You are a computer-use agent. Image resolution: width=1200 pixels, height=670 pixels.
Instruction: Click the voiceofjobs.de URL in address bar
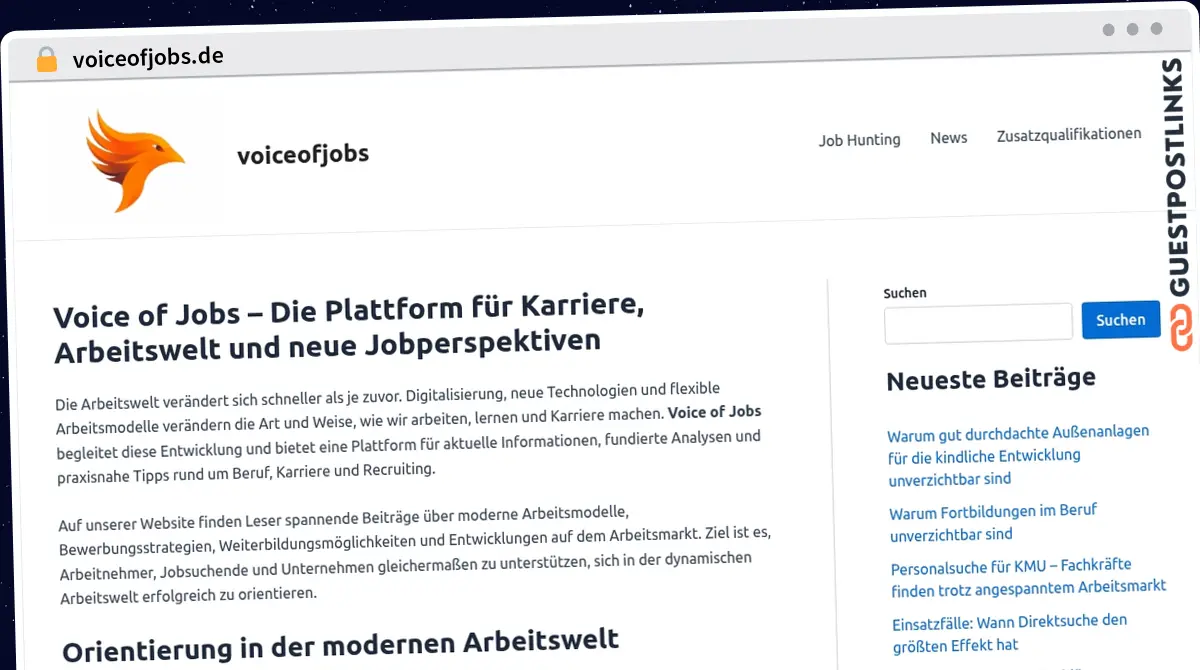[x=148, y=57]
